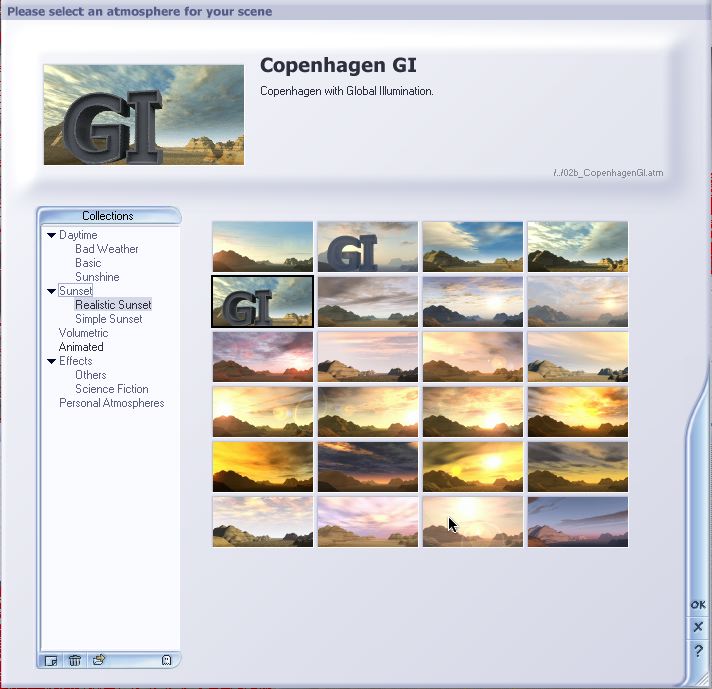The width and height of the screenshot is (712, 689).
Task: Collapse the Effects collection triangle
Action: click(51, 362)
